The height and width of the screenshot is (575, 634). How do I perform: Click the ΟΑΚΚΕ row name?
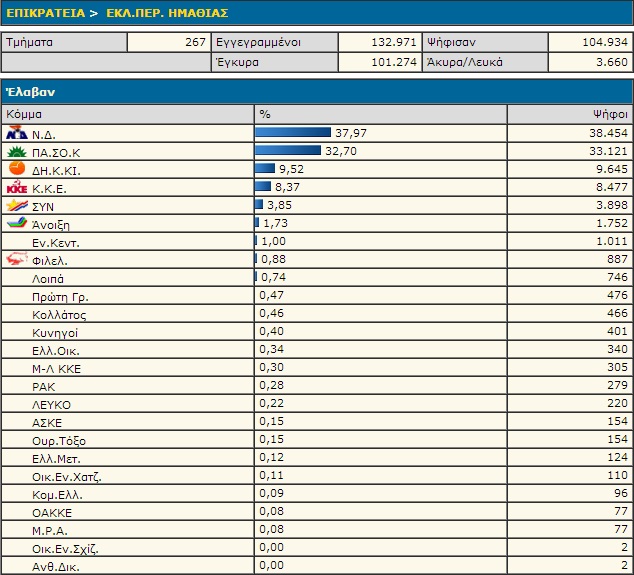pos(52,513)
